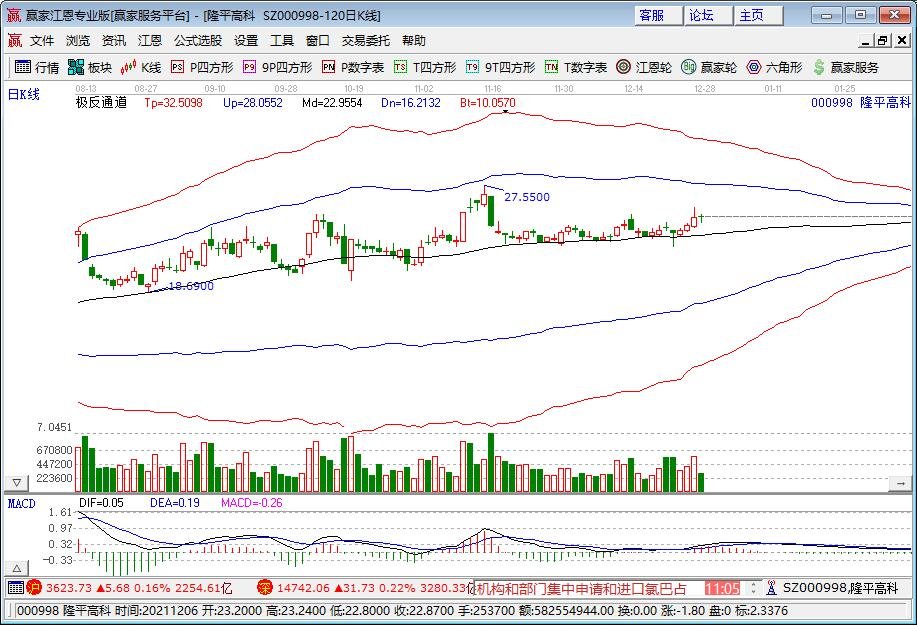Open the 六角形 hexagon tool
Viewport: 917px width, 625px height.
[774, 67]
